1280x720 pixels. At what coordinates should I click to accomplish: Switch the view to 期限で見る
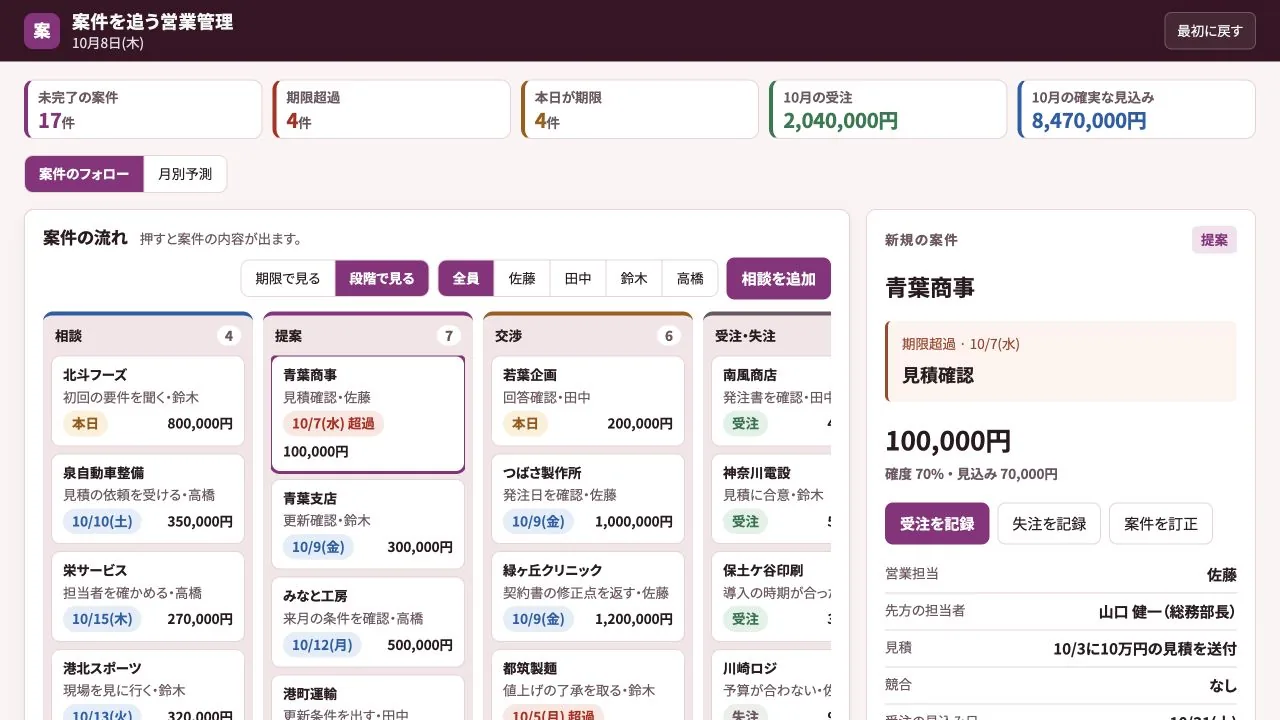coord(288,279)
